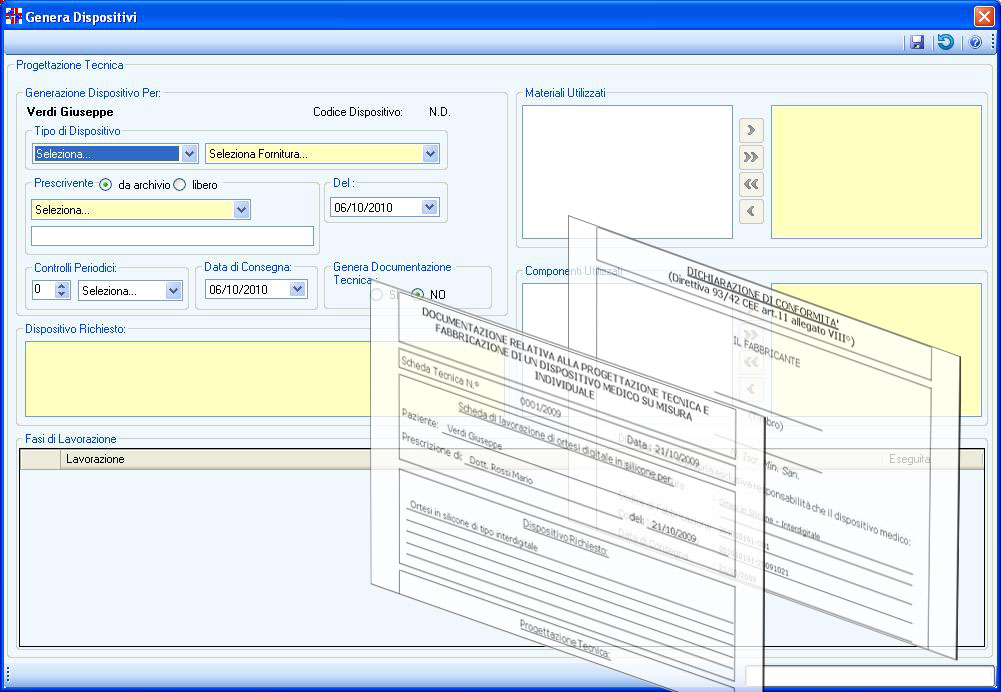Select the 'libero' prescrivente radio button
Viewport: 1001px width, 692px height.
[180, 185]
